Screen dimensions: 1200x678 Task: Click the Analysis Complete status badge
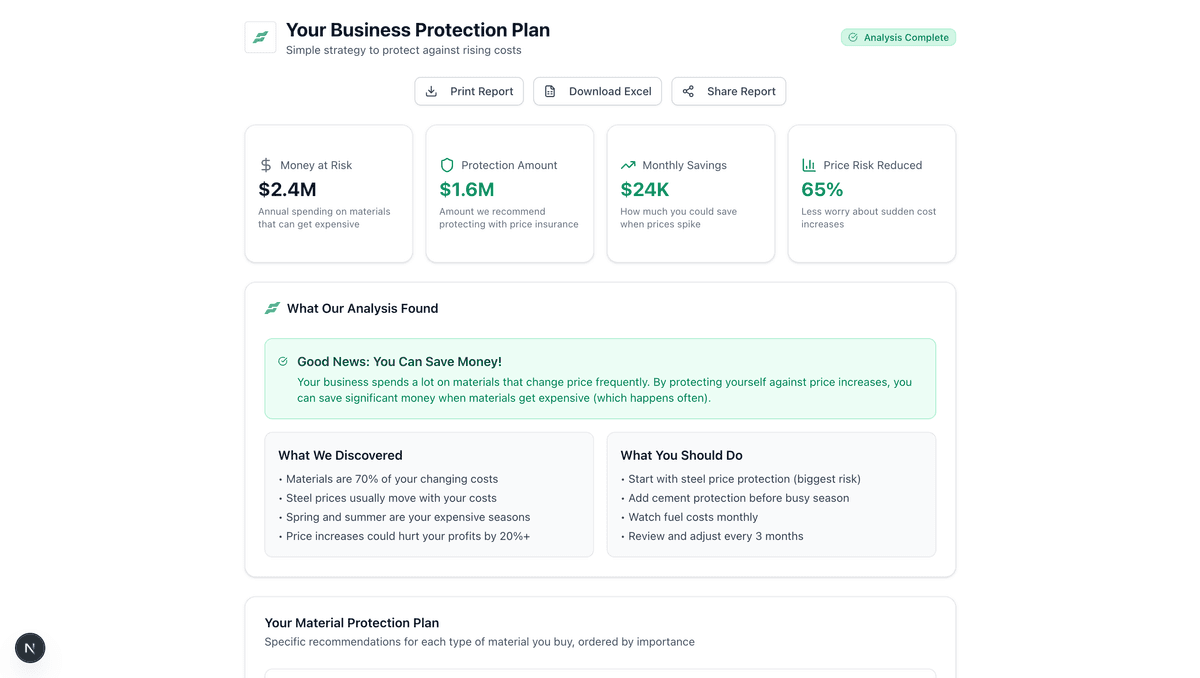point(898,37)
